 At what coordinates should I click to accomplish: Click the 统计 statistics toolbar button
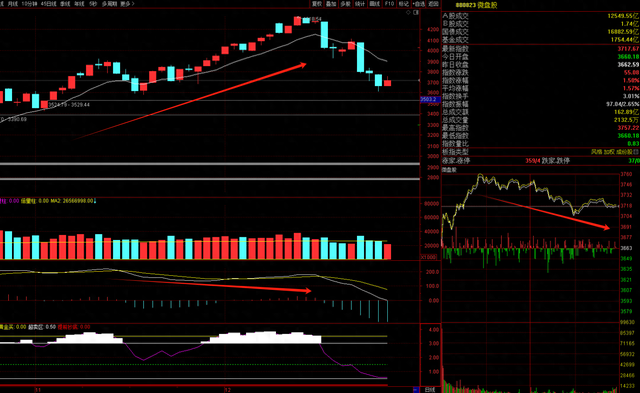[360, 4]
